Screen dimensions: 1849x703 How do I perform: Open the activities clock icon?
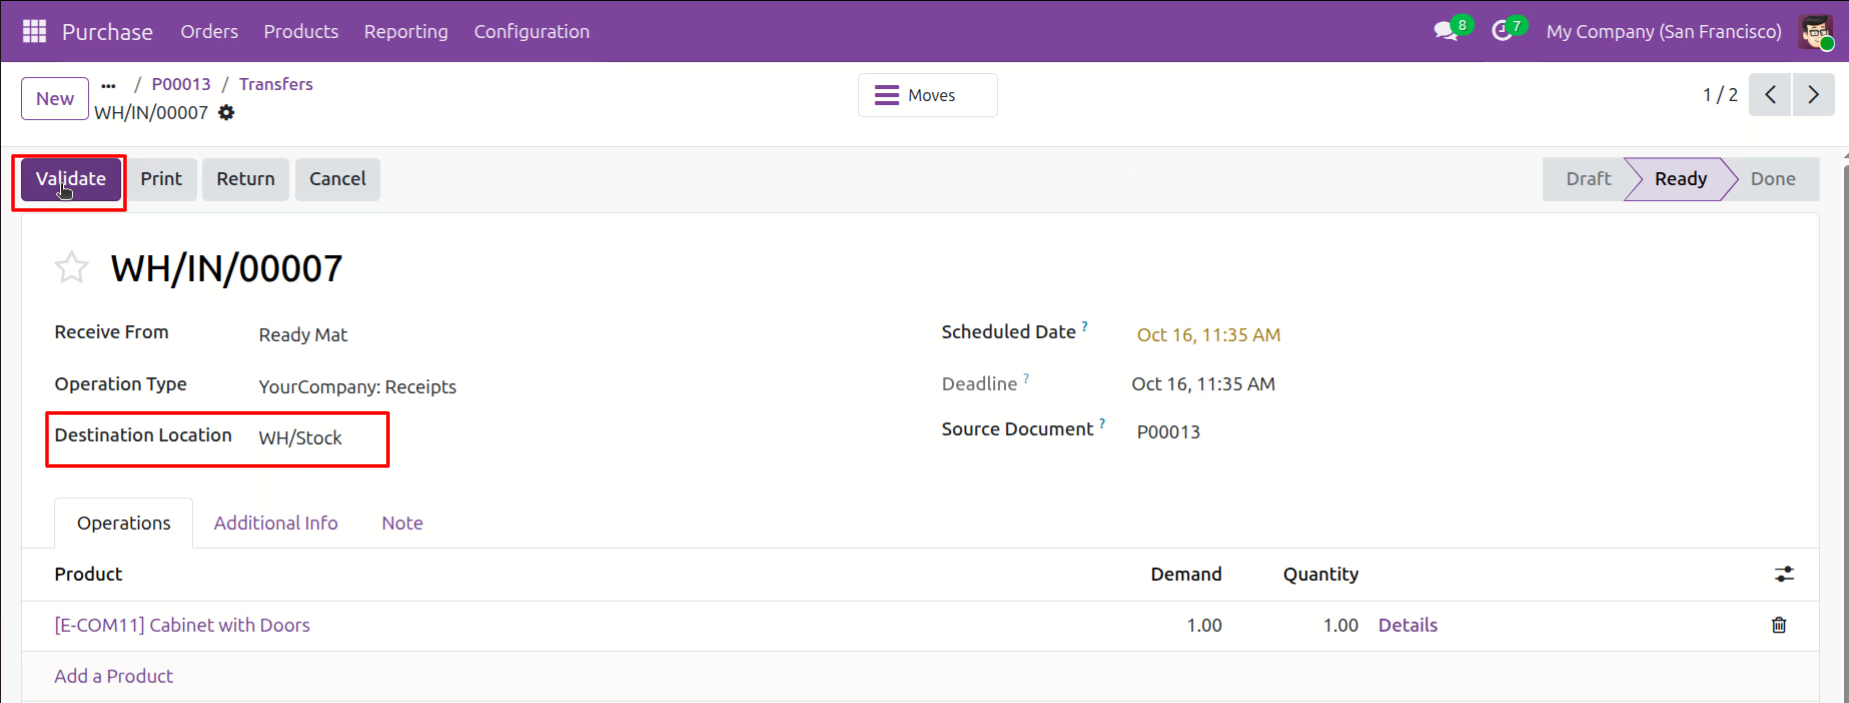tap(1501, 31)
